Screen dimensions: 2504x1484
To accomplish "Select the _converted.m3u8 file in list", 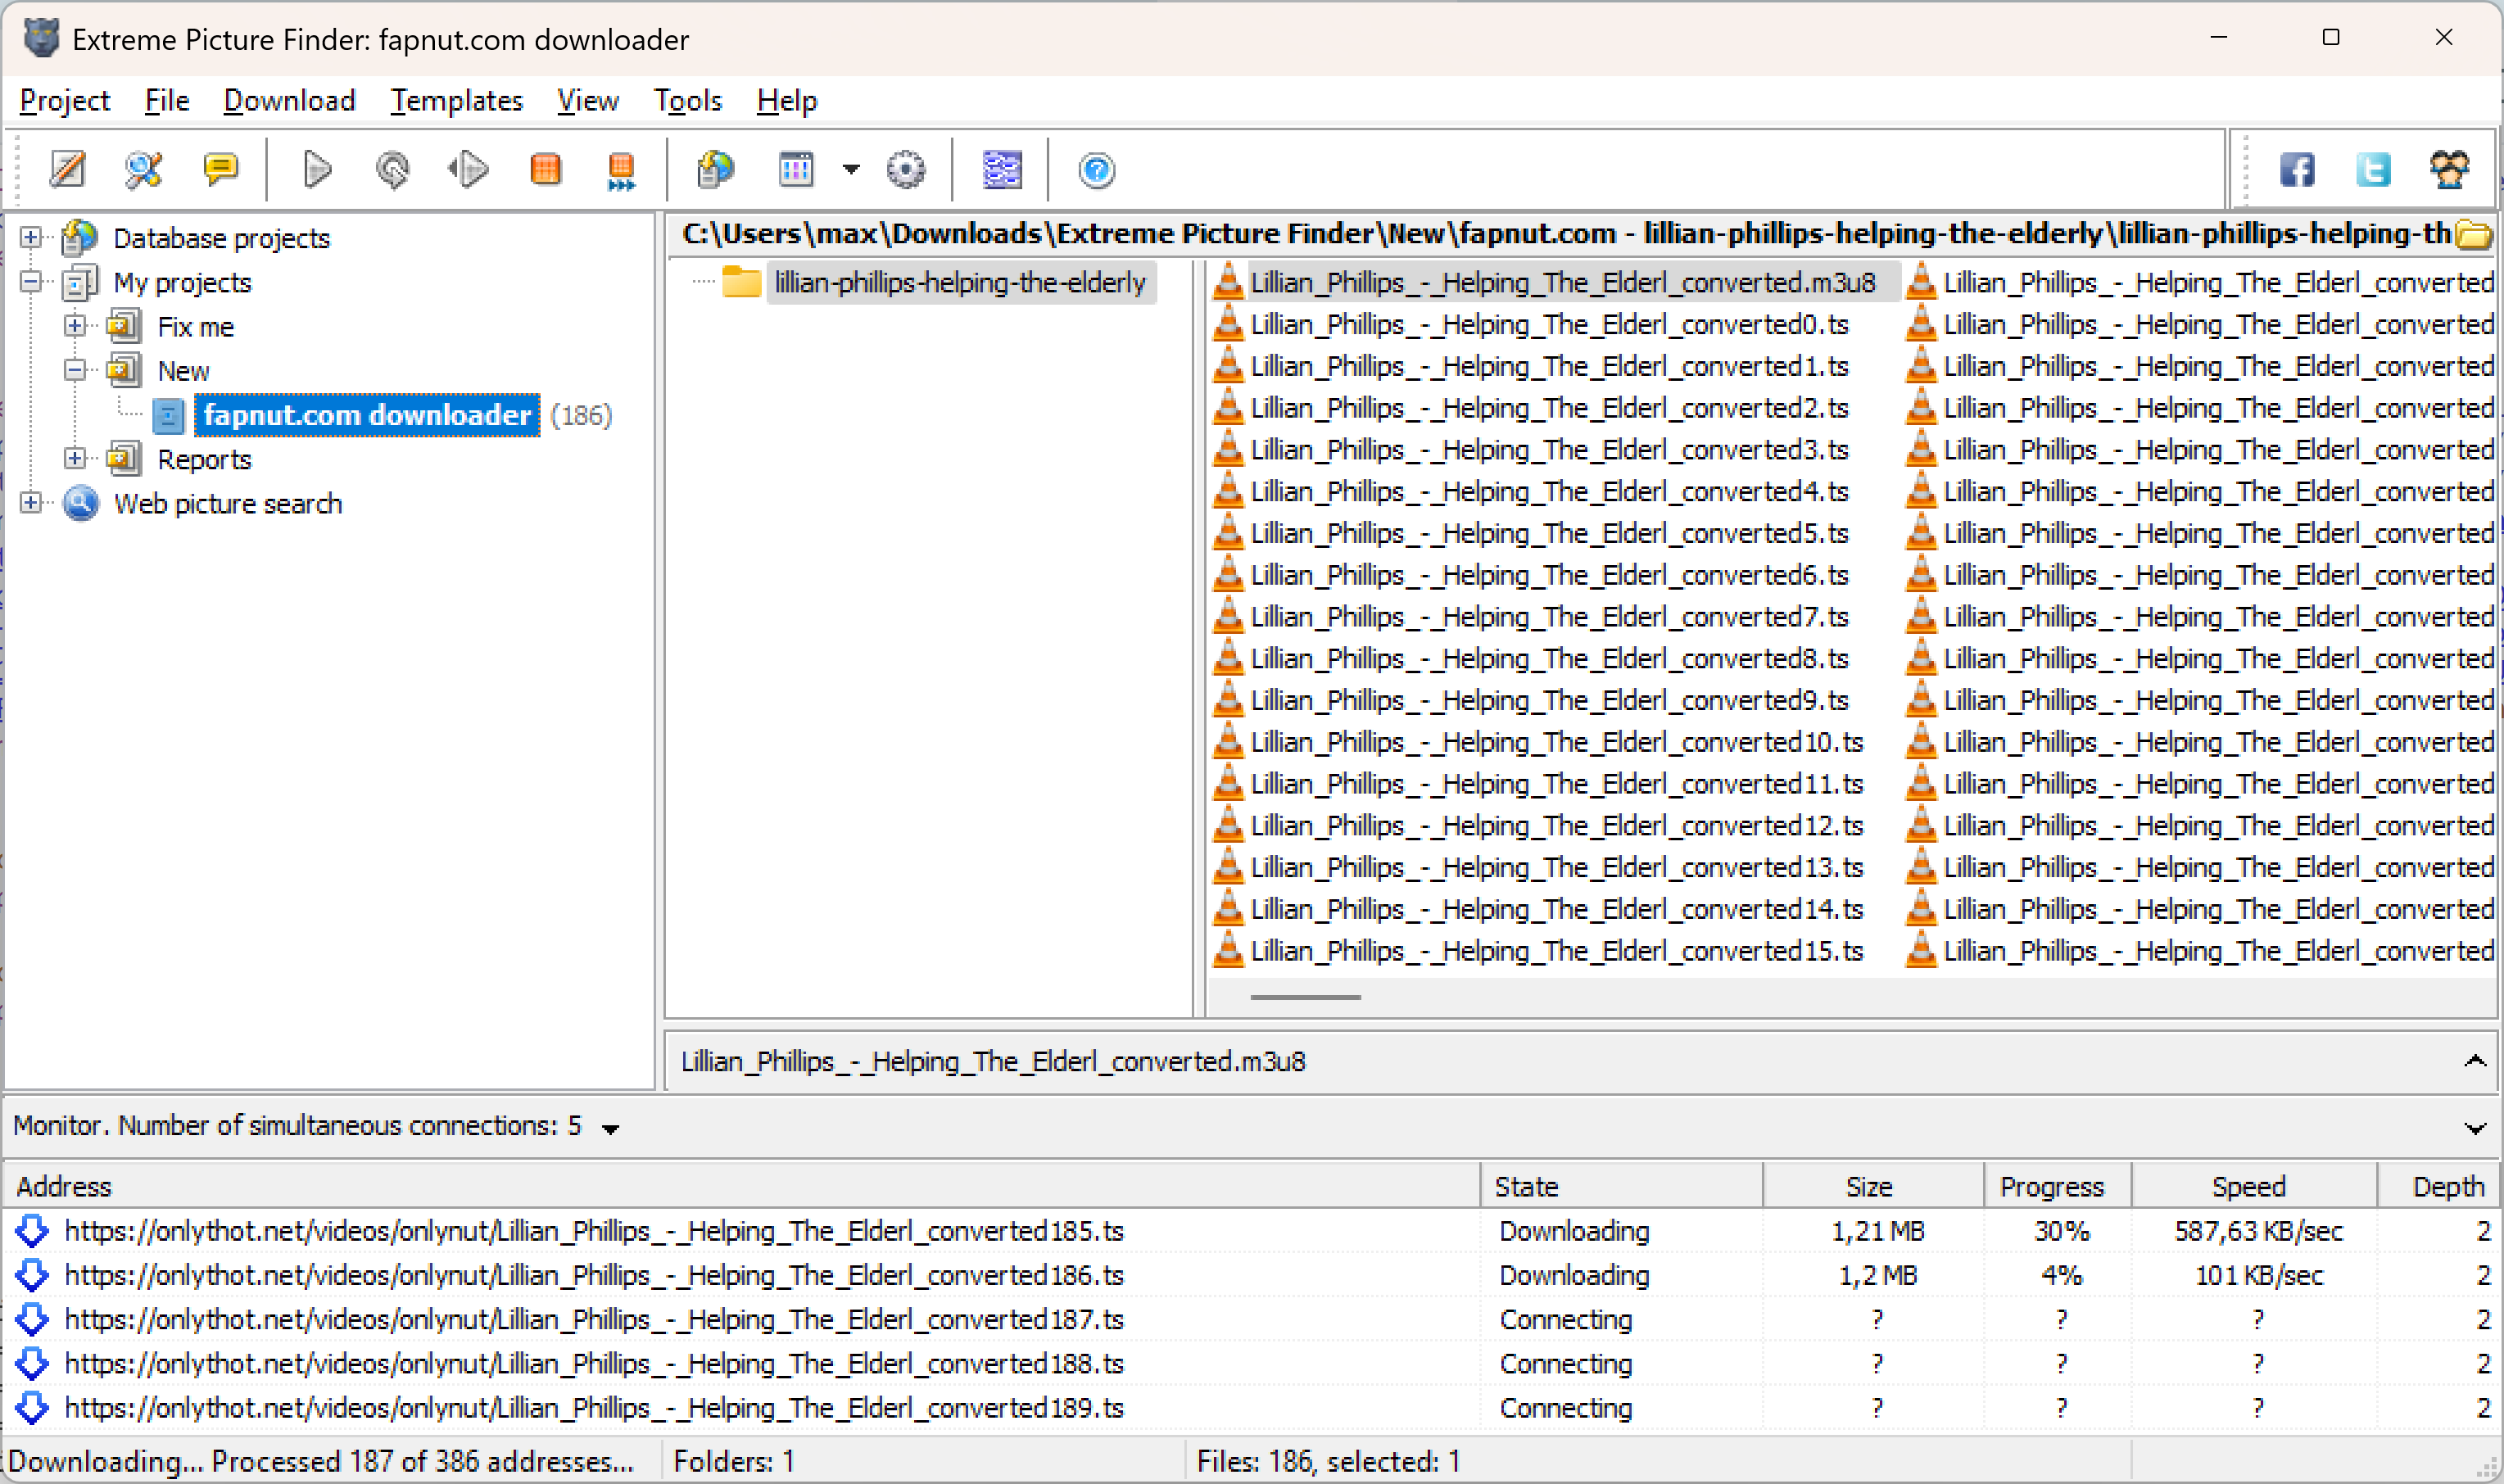I will [x=1562, y=283].
